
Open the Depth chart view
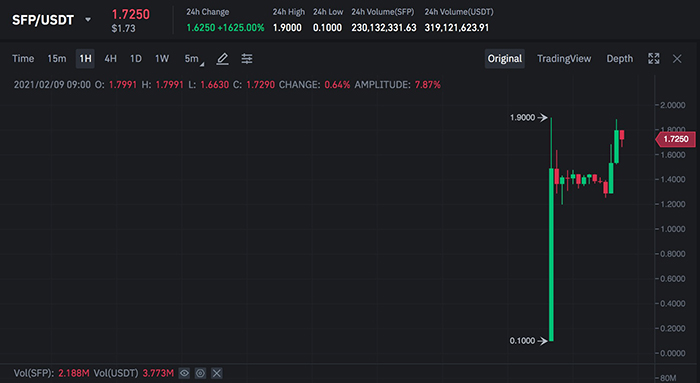click(620, 59)
